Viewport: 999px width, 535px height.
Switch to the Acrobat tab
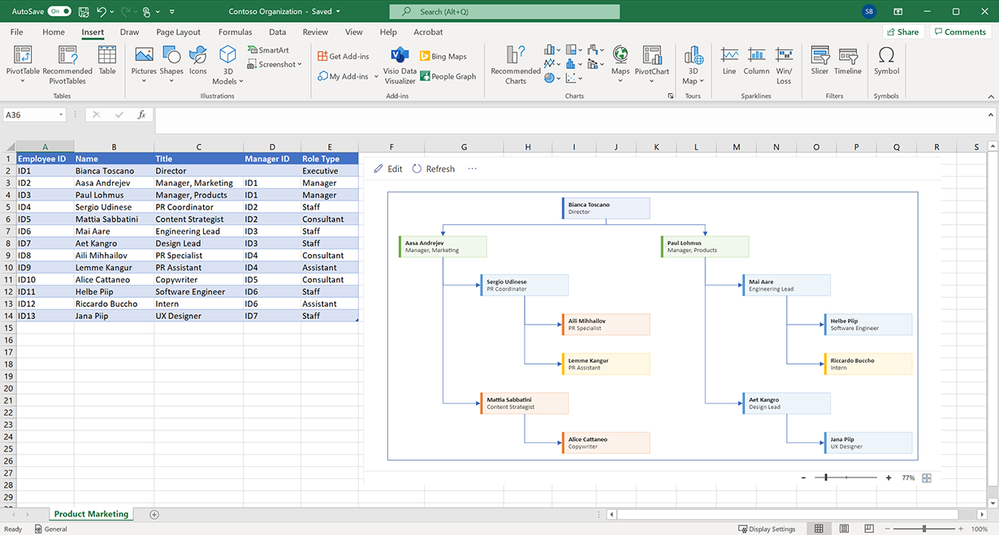coord(428,32)
